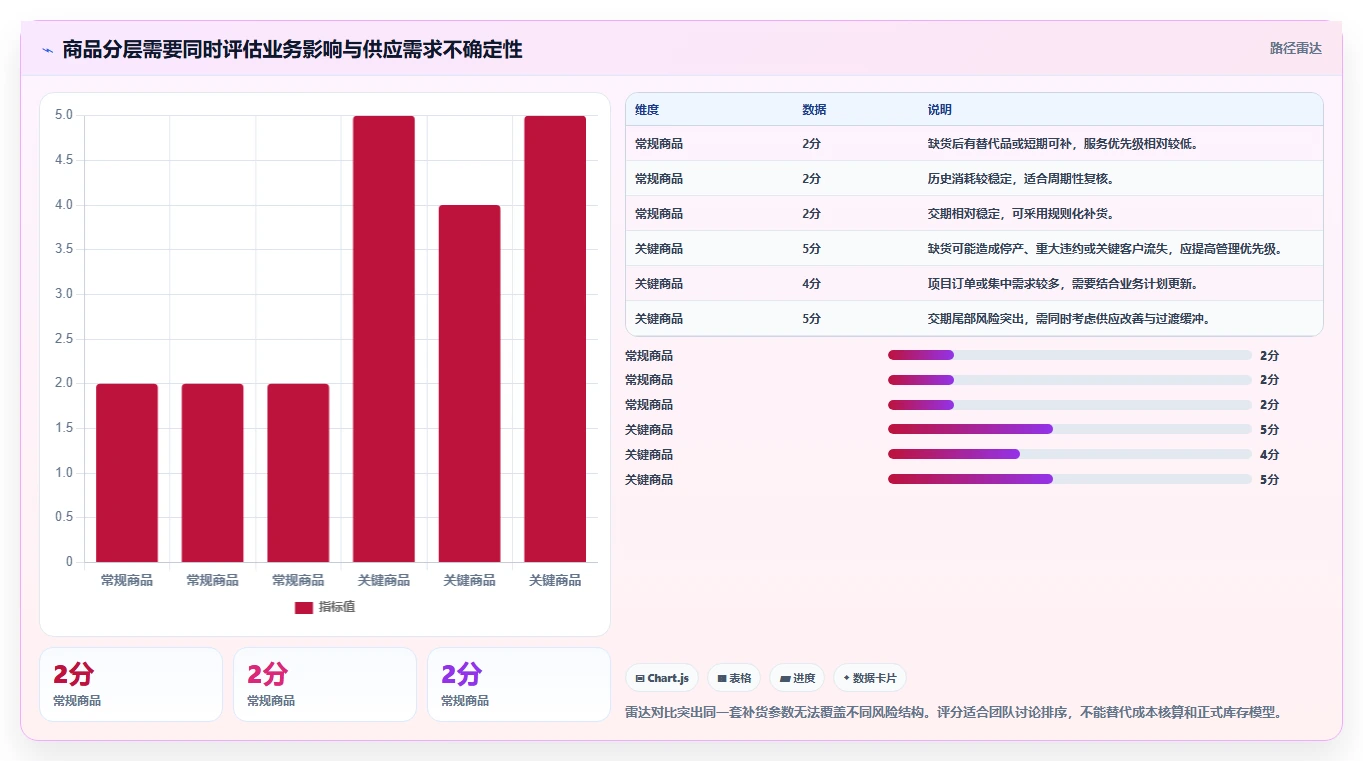Screen dimensions: 1363x761
Task: Click the row 项目订单或集中需求较多
Action: (974, 283)
